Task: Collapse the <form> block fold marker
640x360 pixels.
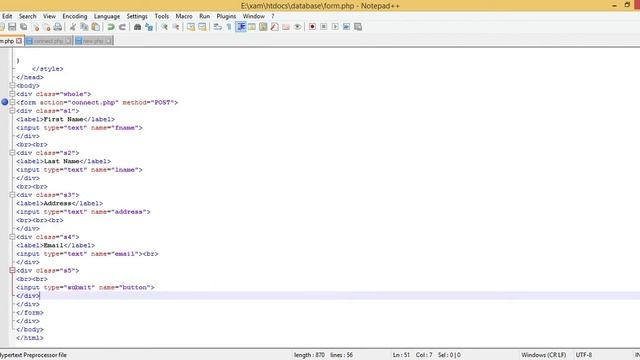Action: pos(12,102)
